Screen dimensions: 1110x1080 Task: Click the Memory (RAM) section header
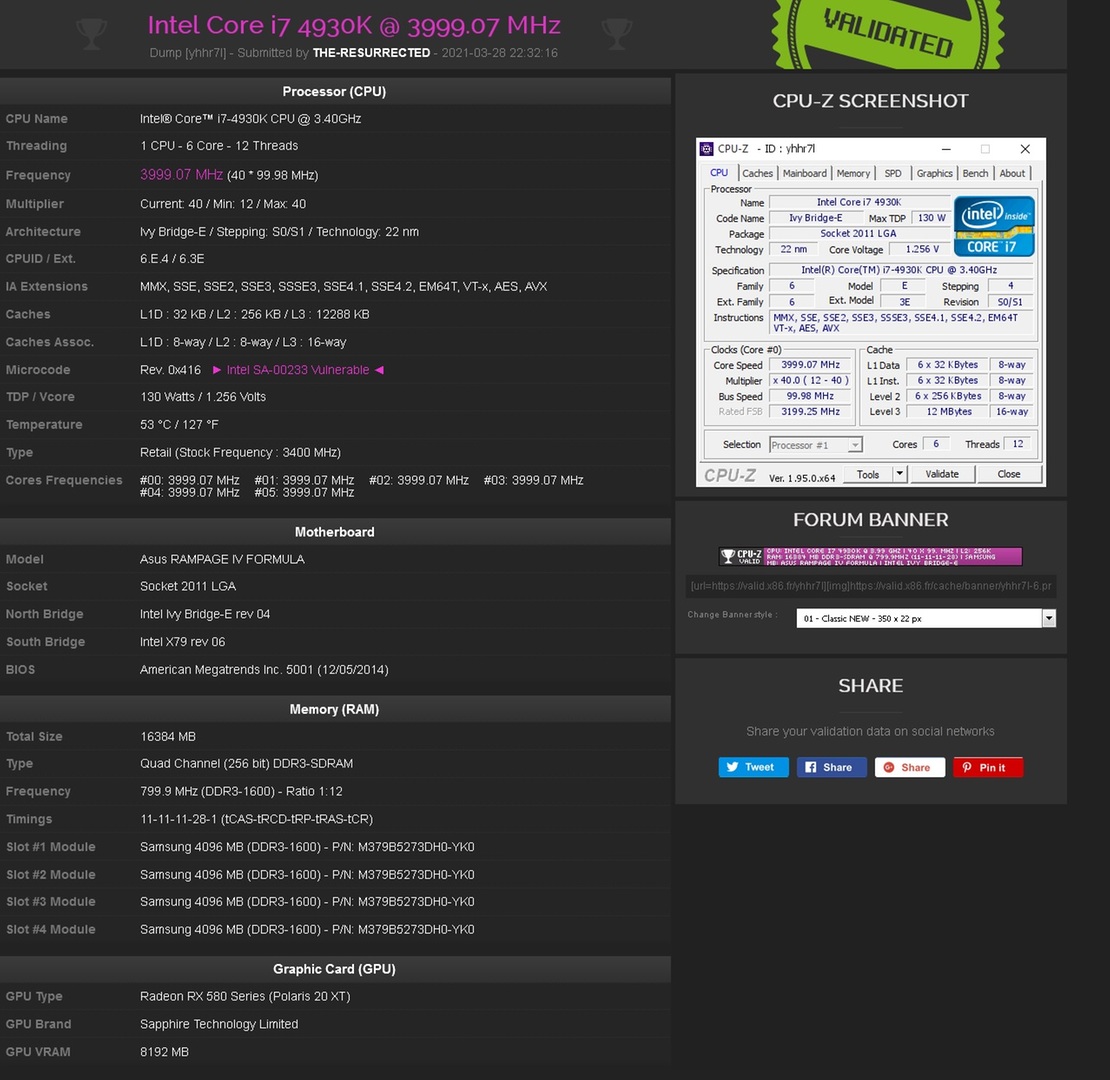pyautogui.click(x=334, y=709)
